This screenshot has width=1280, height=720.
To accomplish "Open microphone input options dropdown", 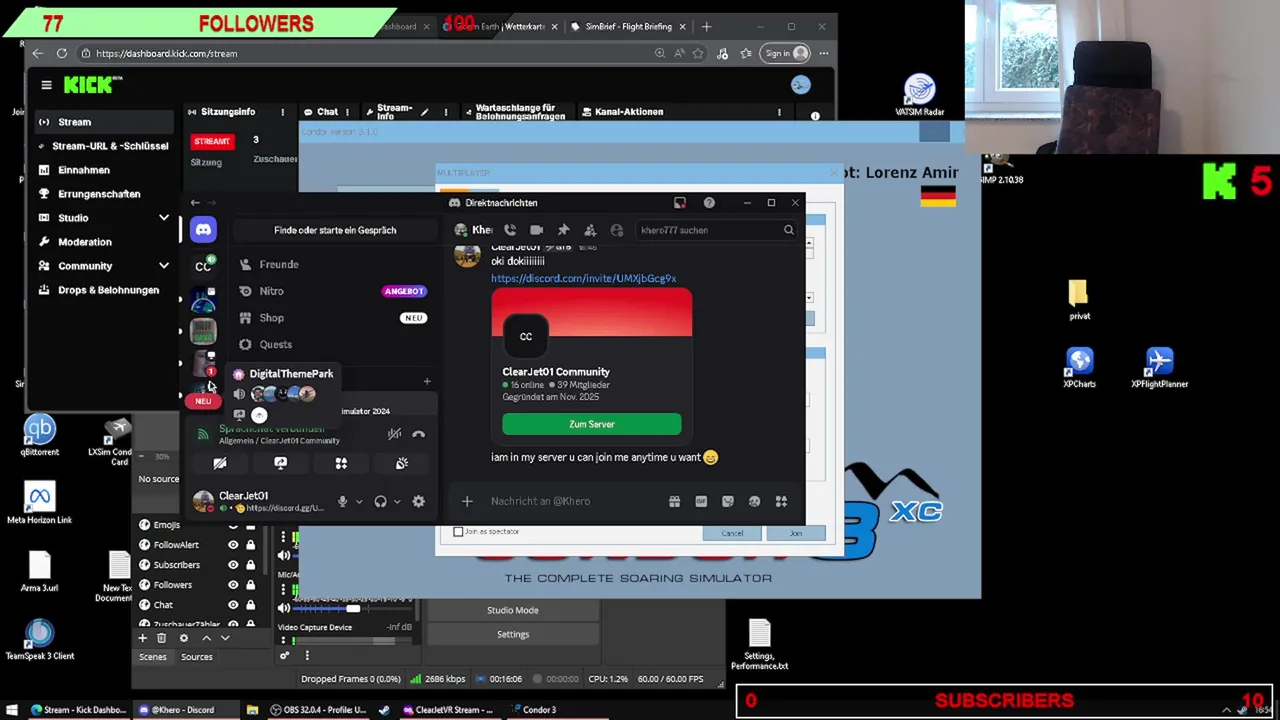I will [359, 501].
